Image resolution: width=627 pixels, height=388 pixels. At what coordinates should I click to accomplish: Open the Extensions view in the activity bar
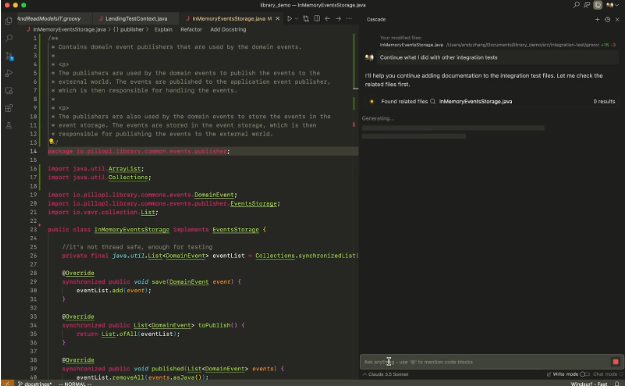pos(9,108)
